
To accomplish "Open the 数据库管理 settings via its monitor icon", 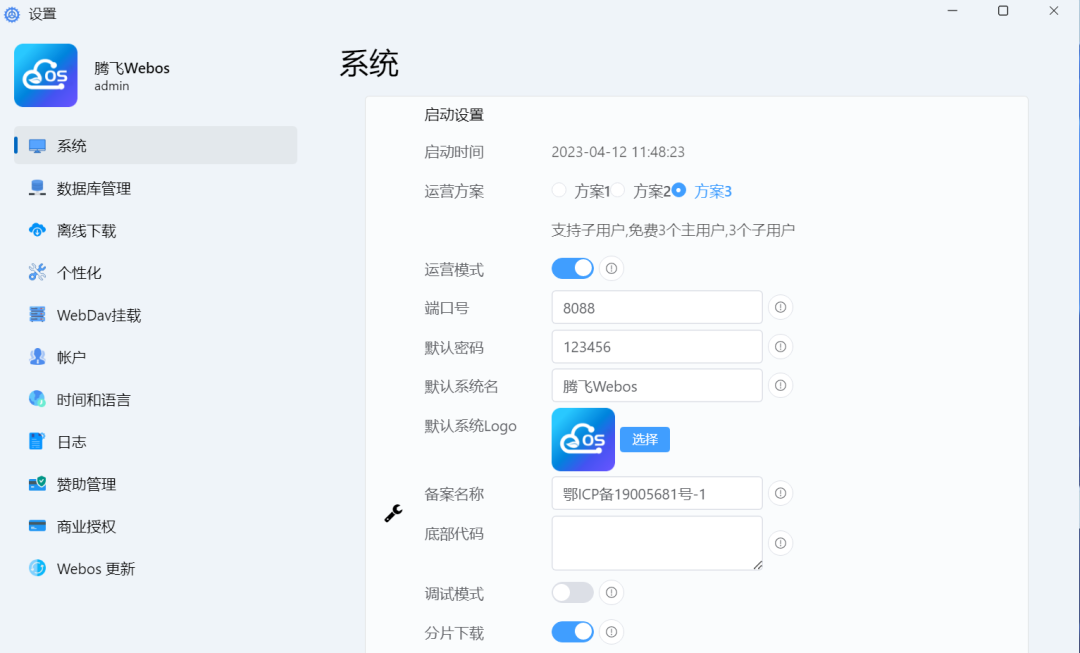I will 37,188.
